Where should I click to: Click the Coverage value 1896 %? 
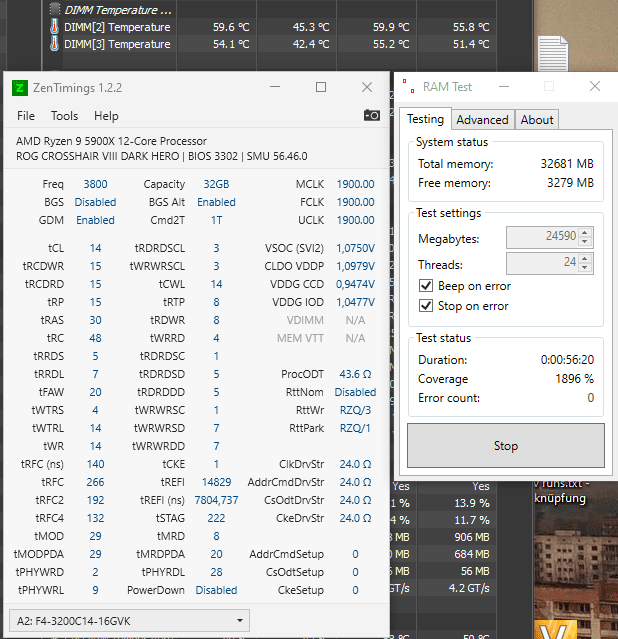pyautogui.click(x=574, y=379)
